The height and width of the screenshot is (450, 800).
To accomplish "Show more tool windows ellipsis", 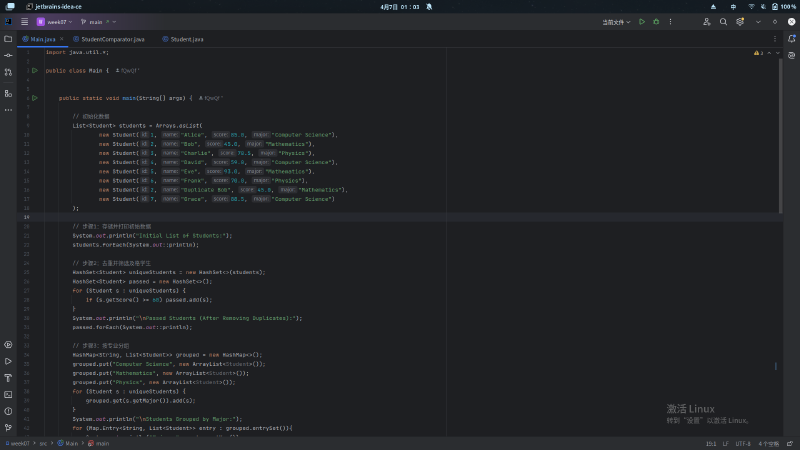I will point(8,110).
